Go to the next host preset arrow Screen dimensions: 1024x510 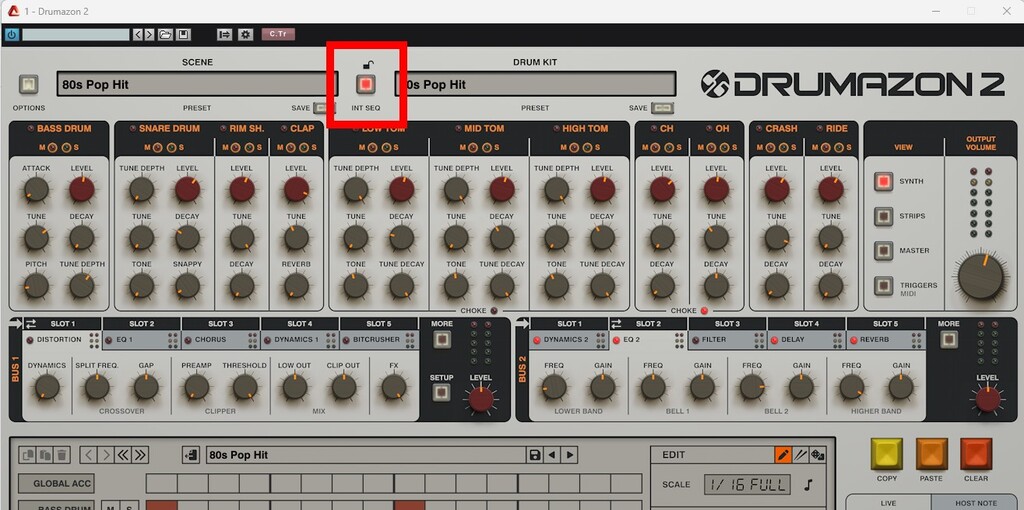point(150,35)
